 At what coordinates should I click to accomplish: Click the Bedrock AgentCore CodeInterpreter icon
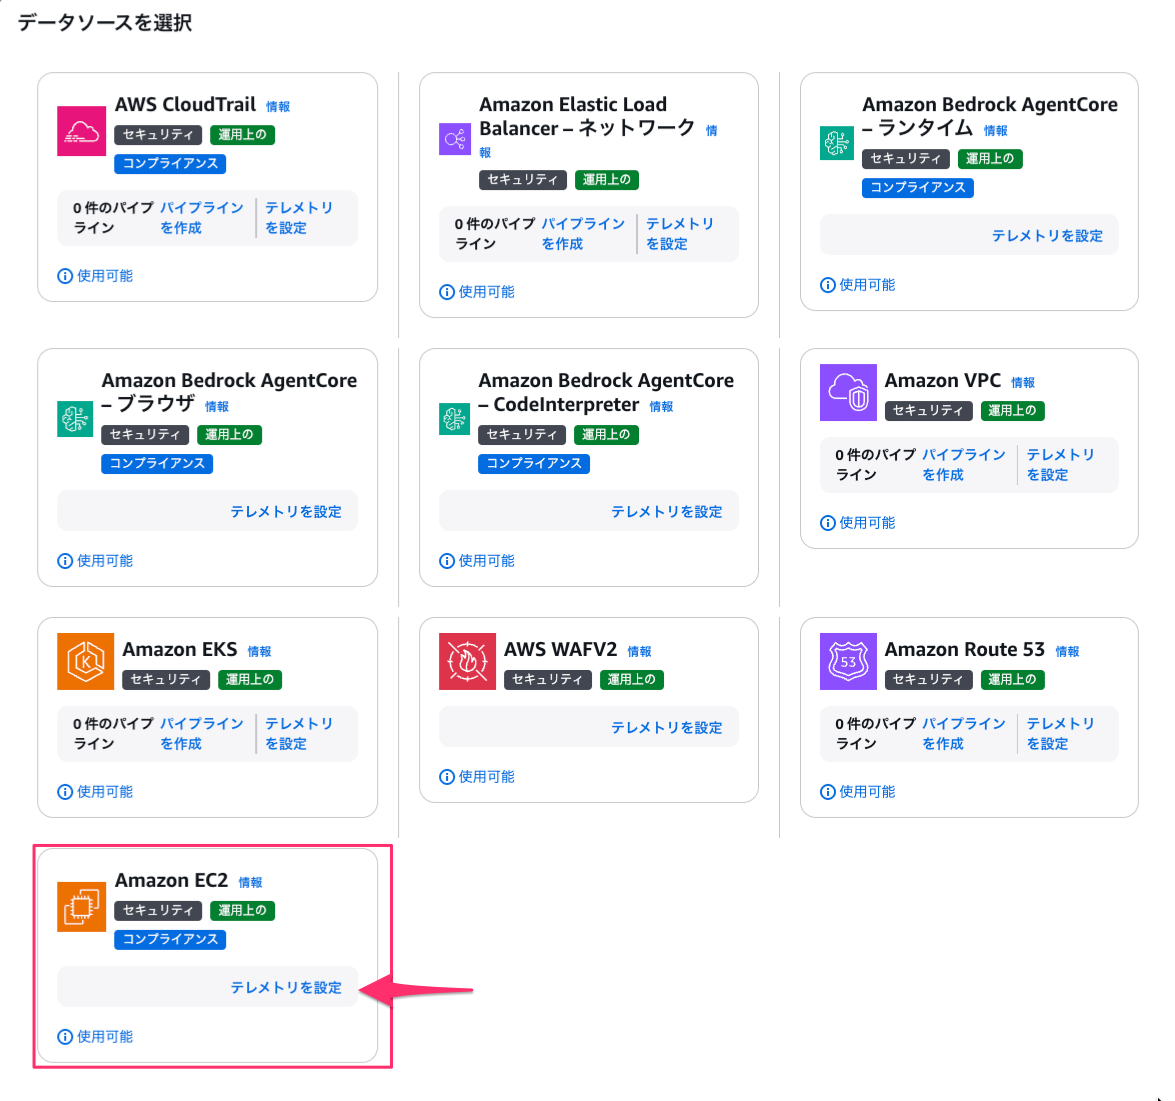(x=455, y=419)
